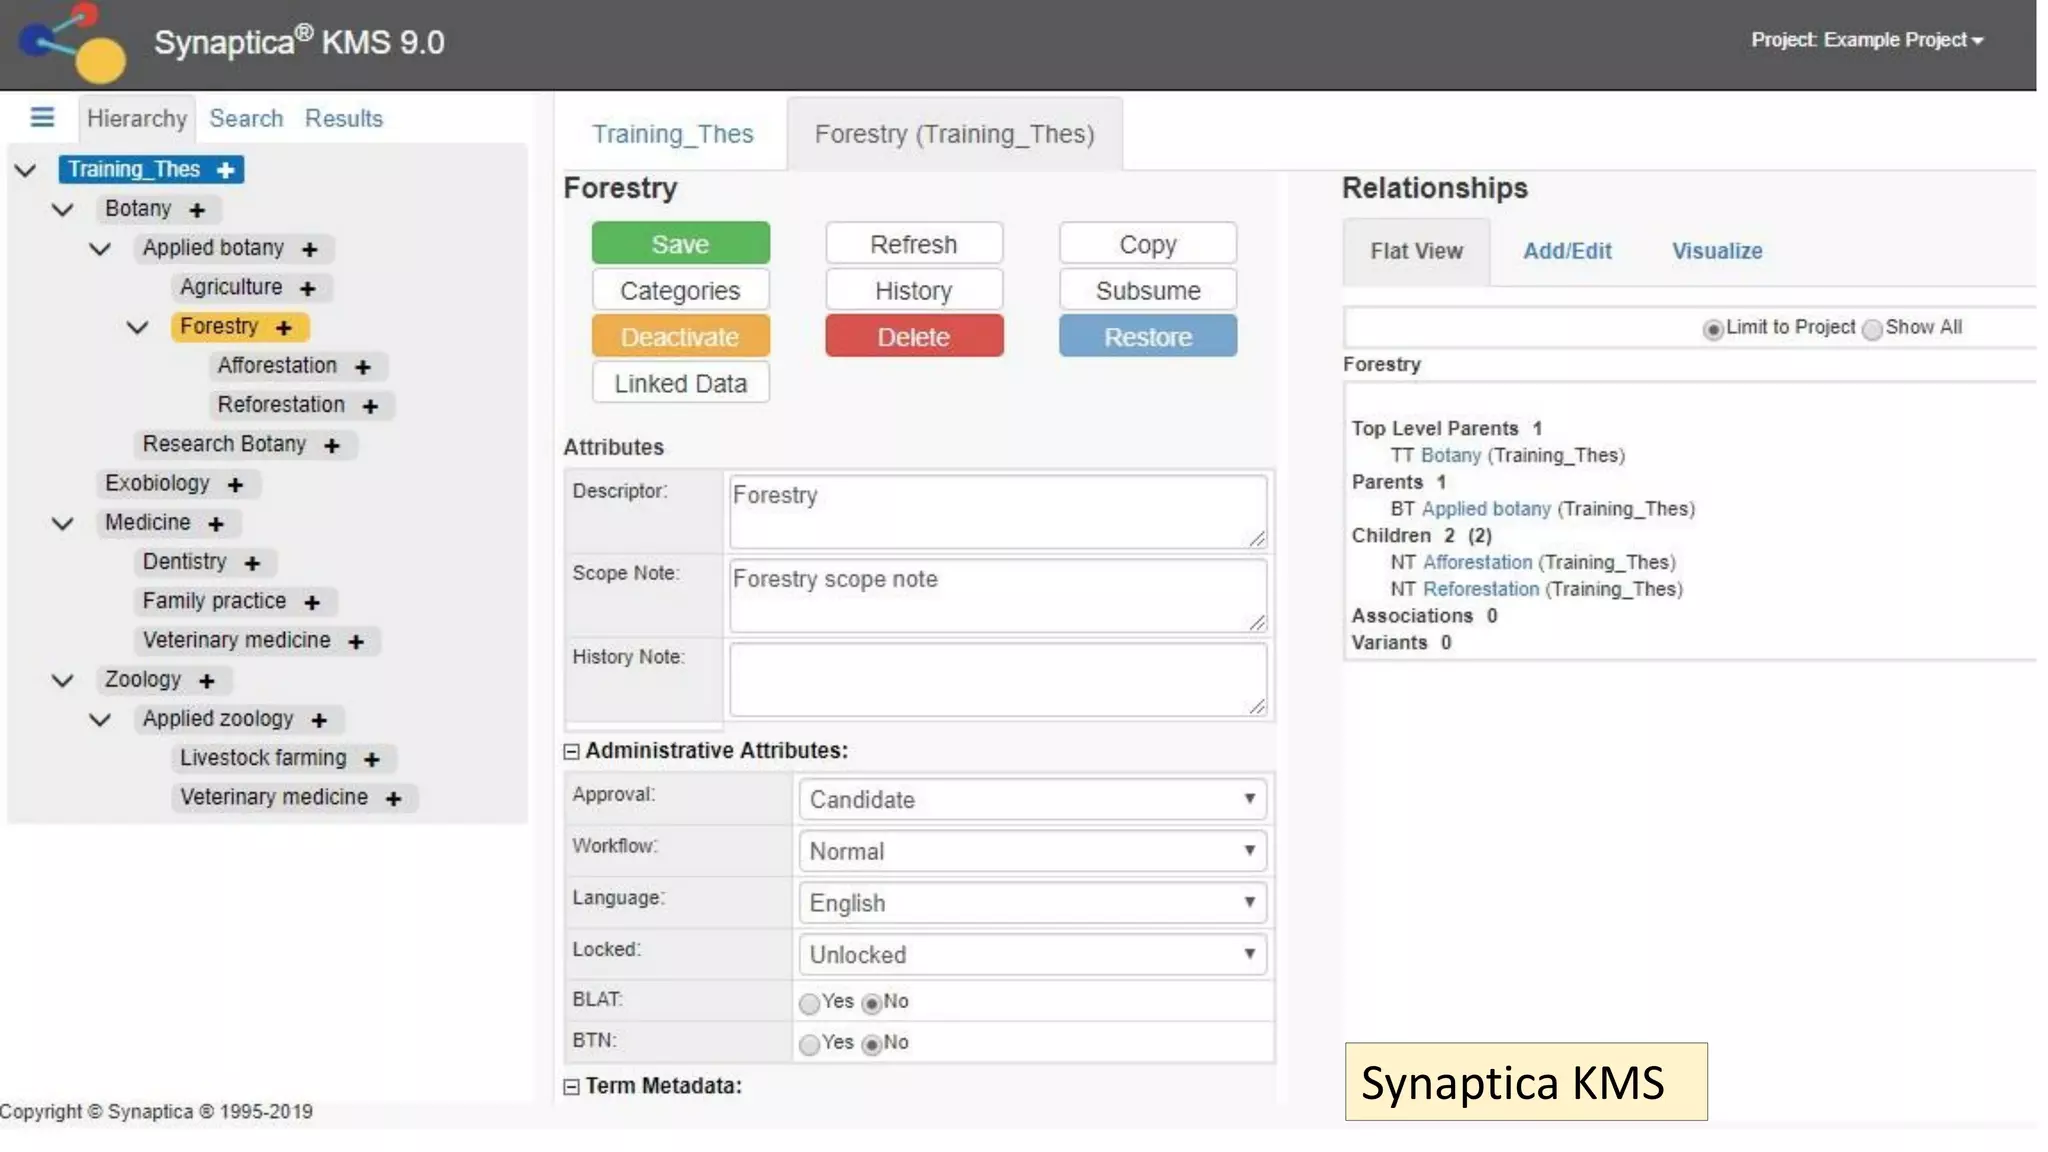
Task: Collapse the Forestry tree chevron
Action: (x=138, y=327)
